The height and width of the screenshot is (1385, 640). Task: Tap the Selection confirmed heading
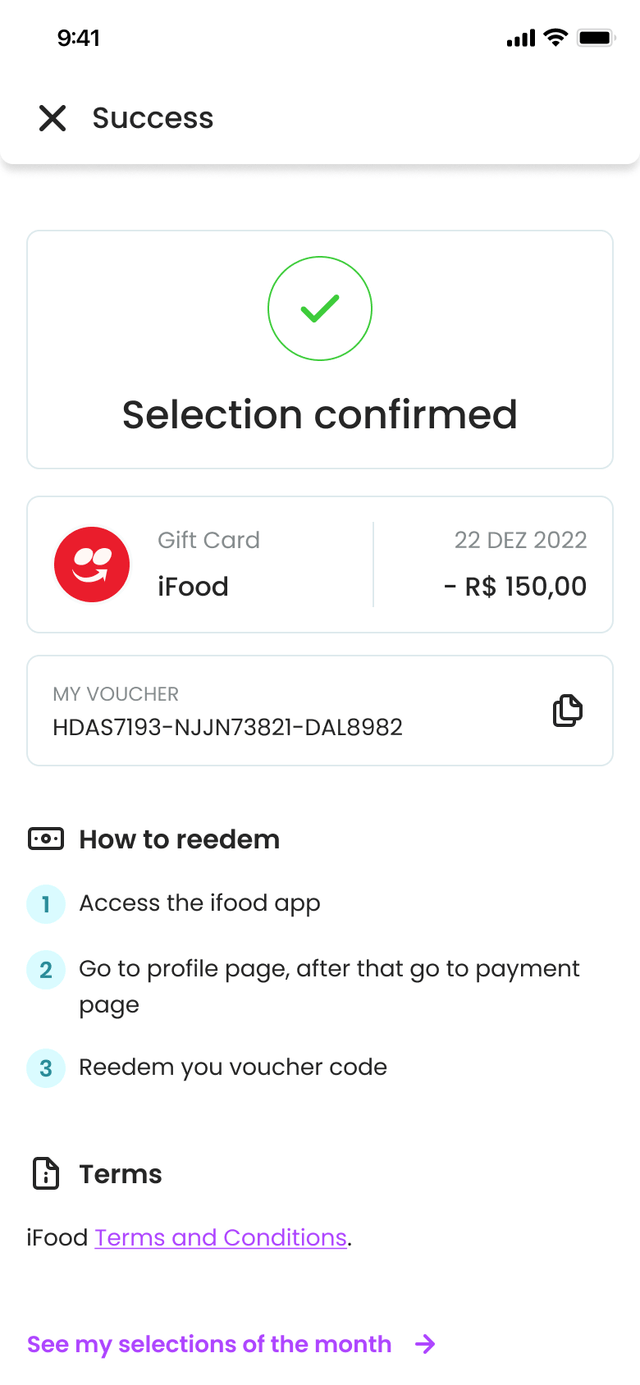(320, 414)
